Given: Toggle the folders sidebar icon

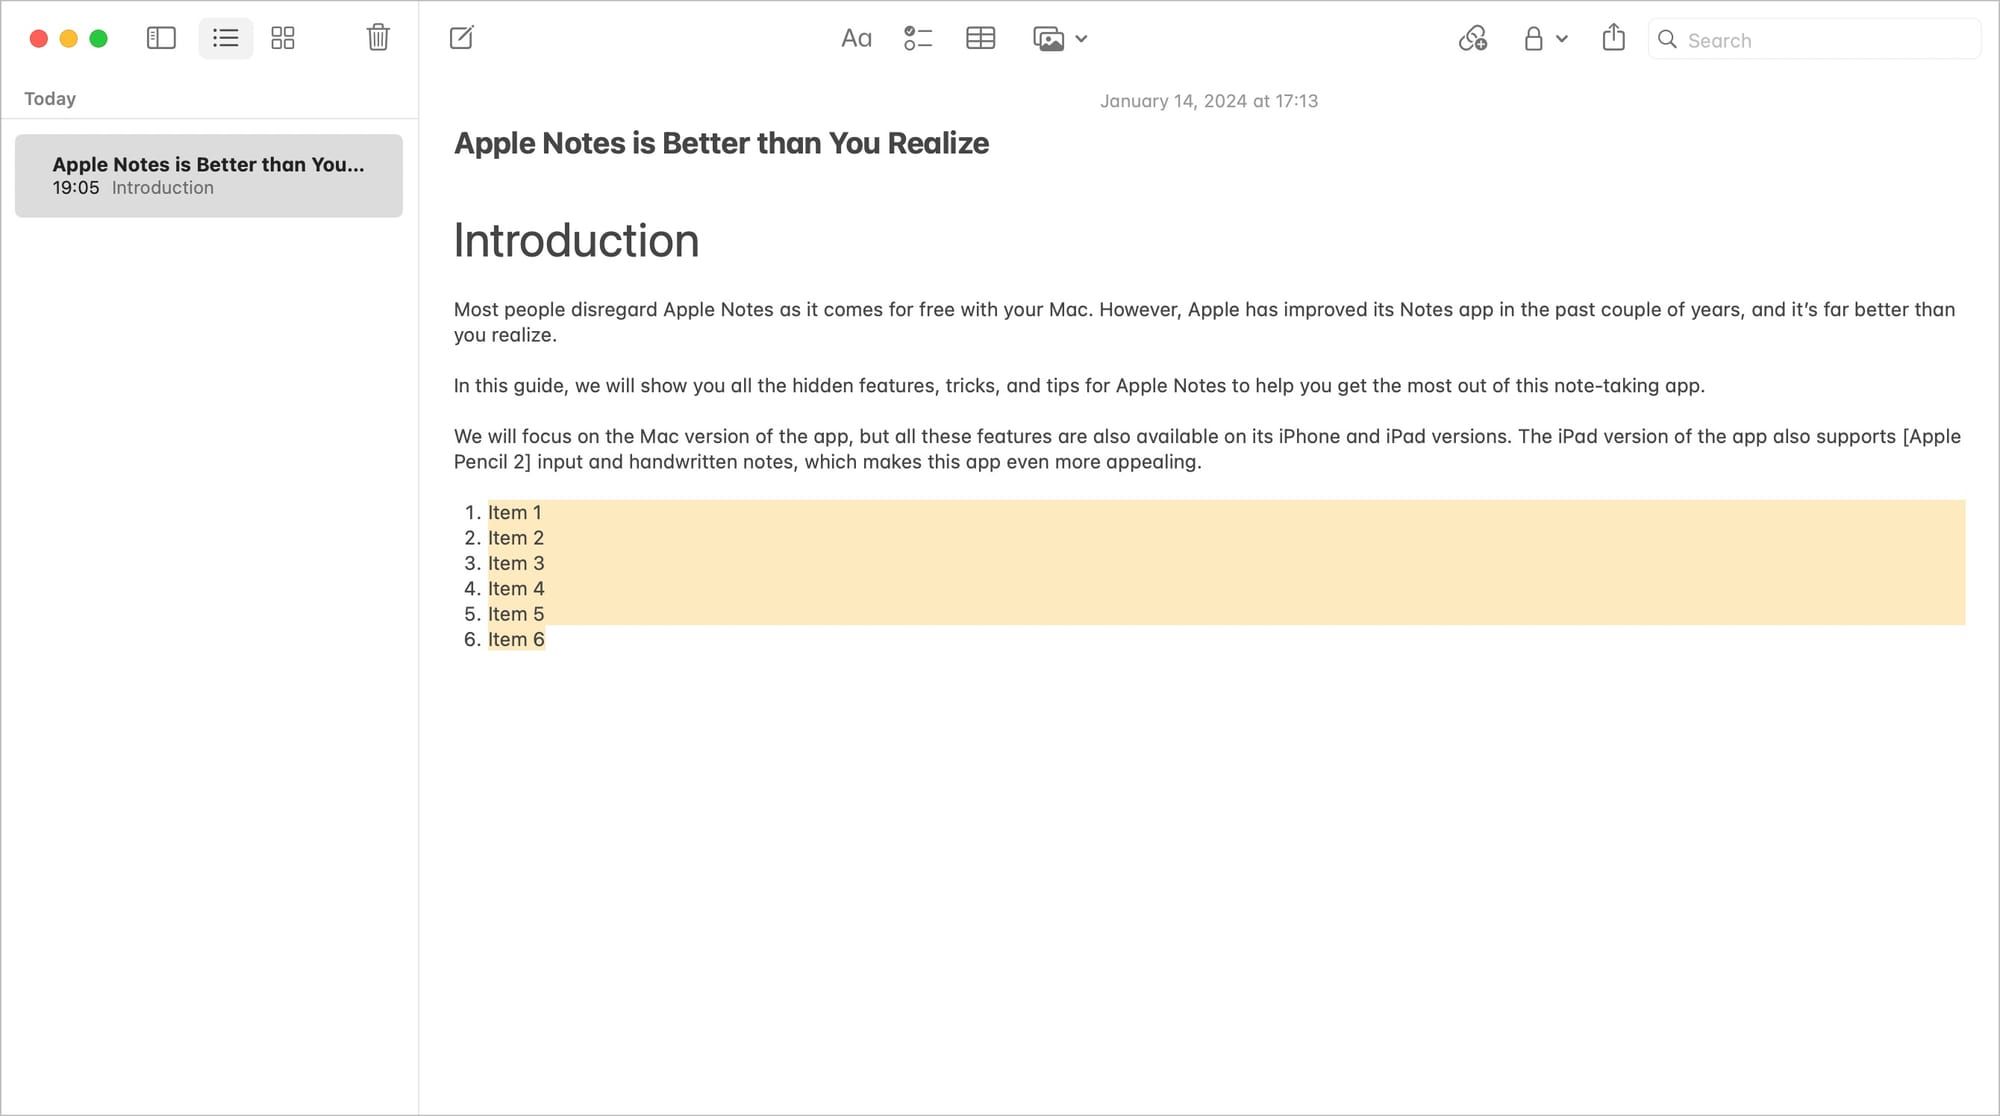Looking at the screenshot, I should [161, 38].
